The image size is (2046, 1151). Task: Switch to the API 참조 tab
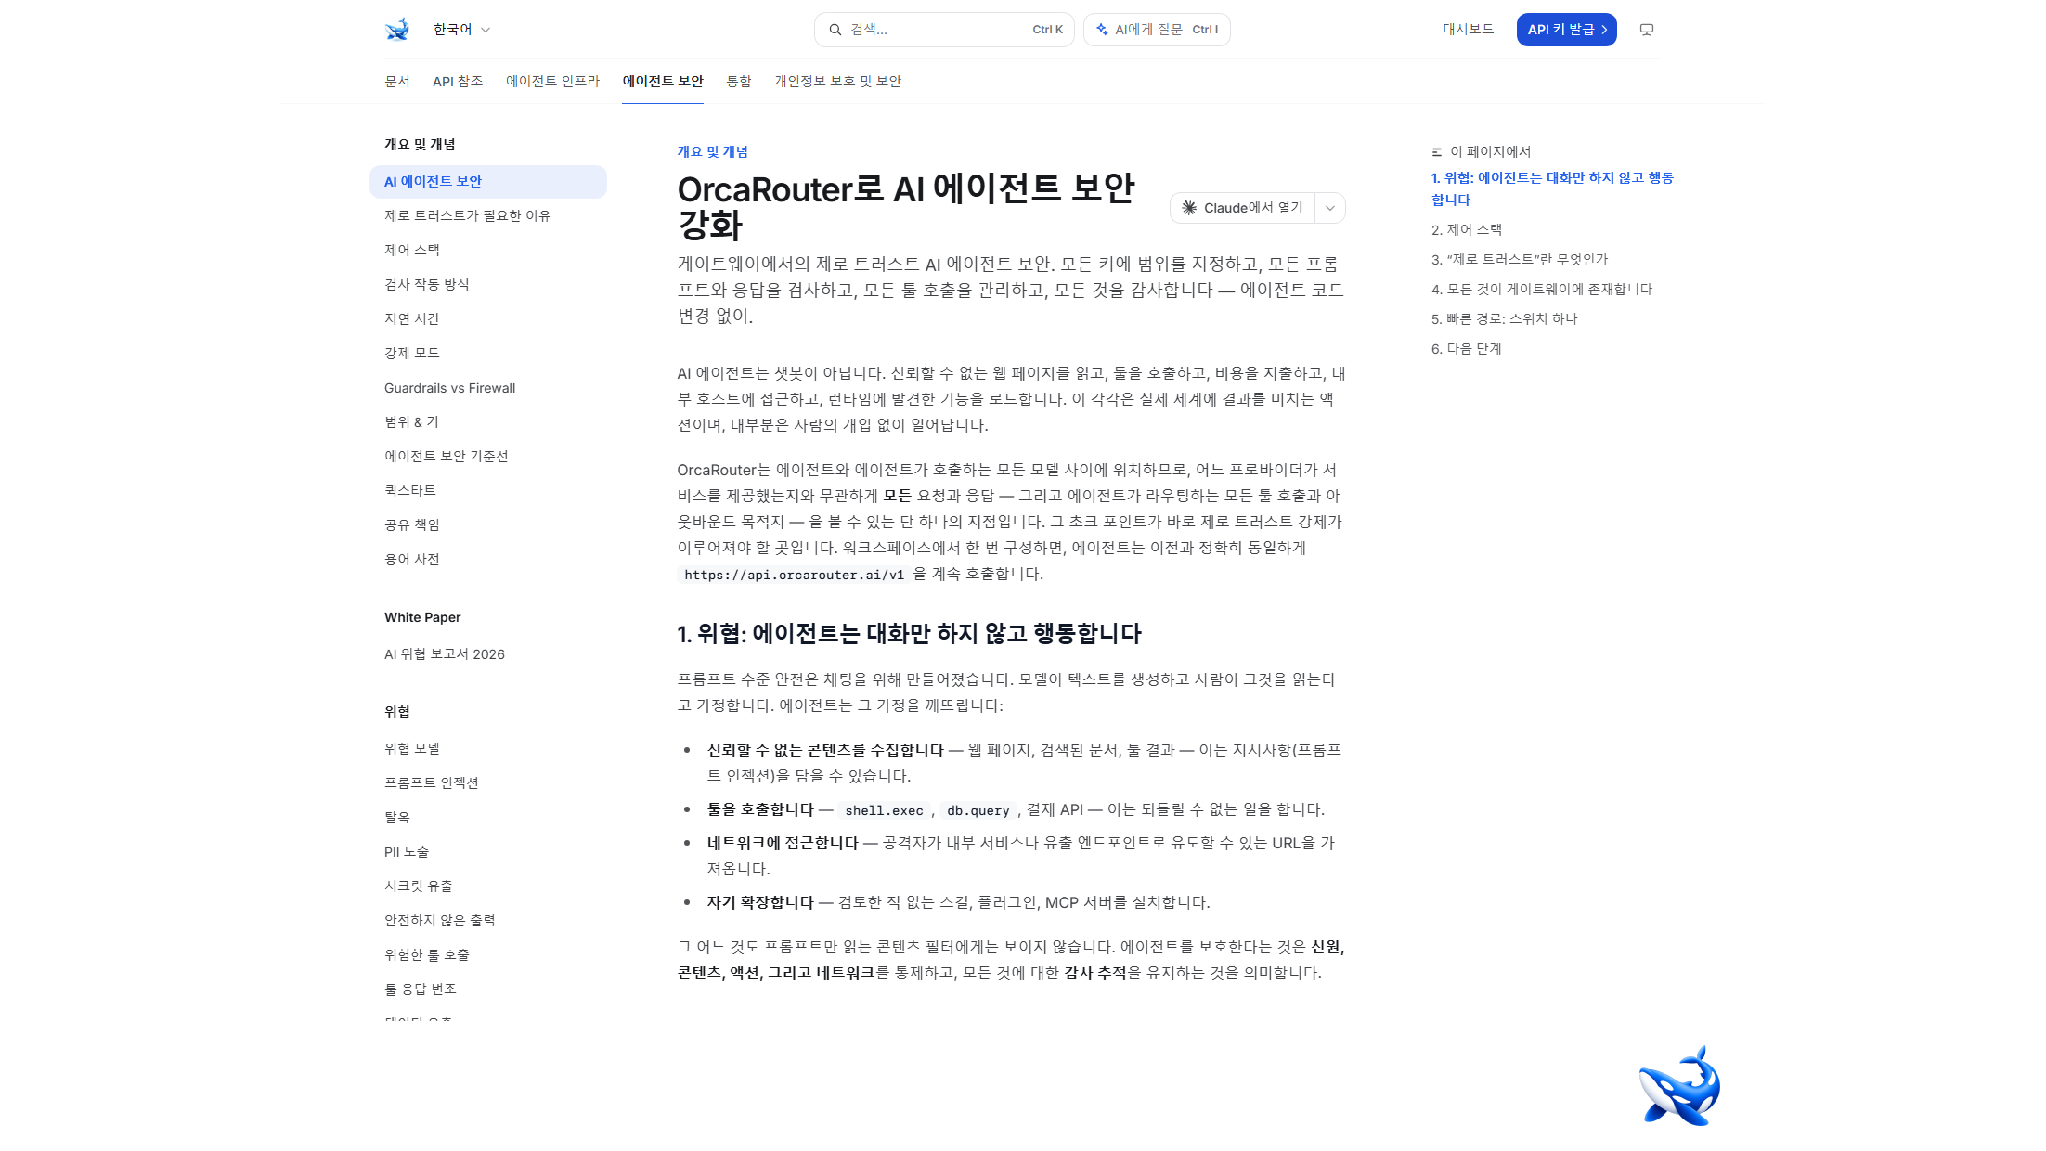[458, 81]
